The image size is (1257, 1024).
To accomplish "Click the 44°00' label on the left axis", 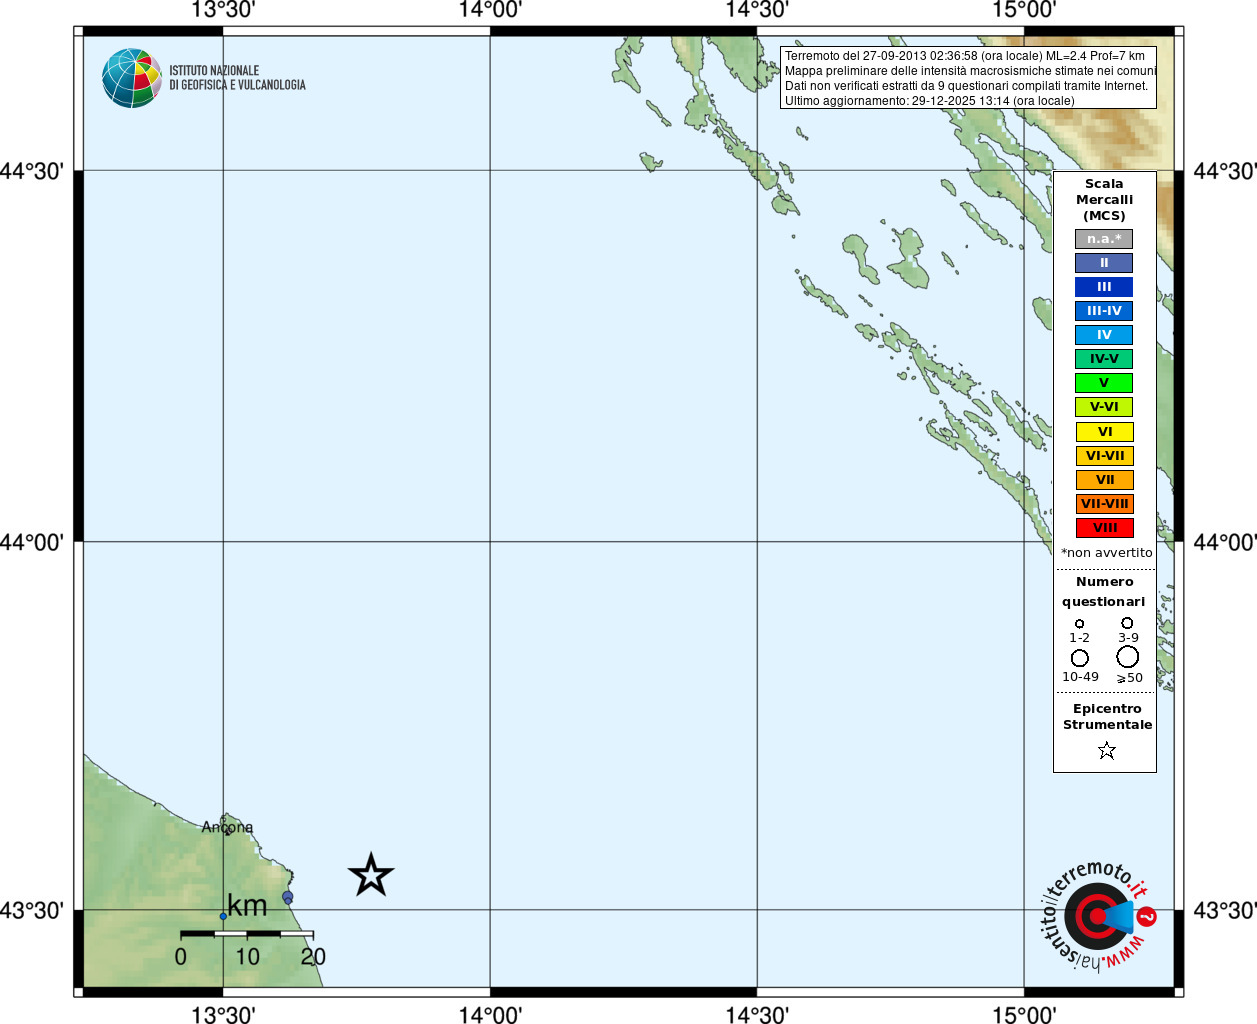I will point(32,542).
